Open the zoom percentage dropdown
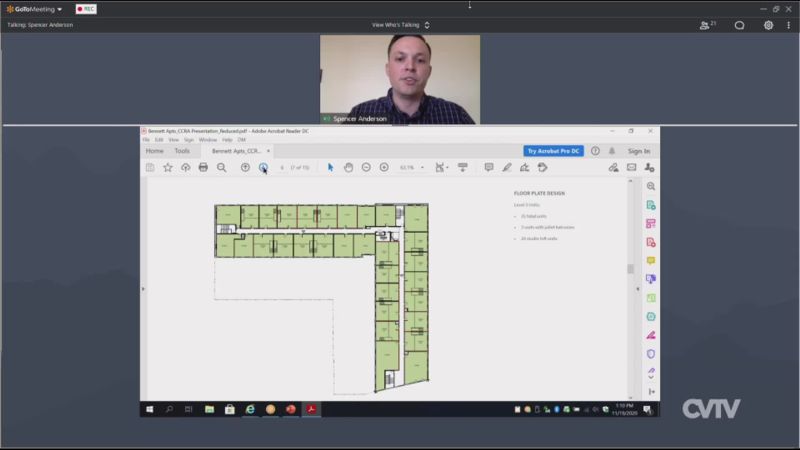This screenshot has width=800, height=450. [x=412, y=167]
